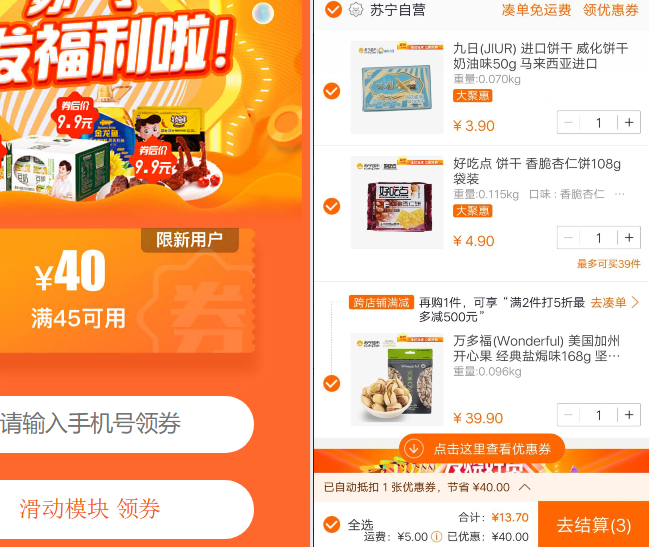
Task: Expand truncated specs of 好吃点 biscuit
Action: pos(620,194)
